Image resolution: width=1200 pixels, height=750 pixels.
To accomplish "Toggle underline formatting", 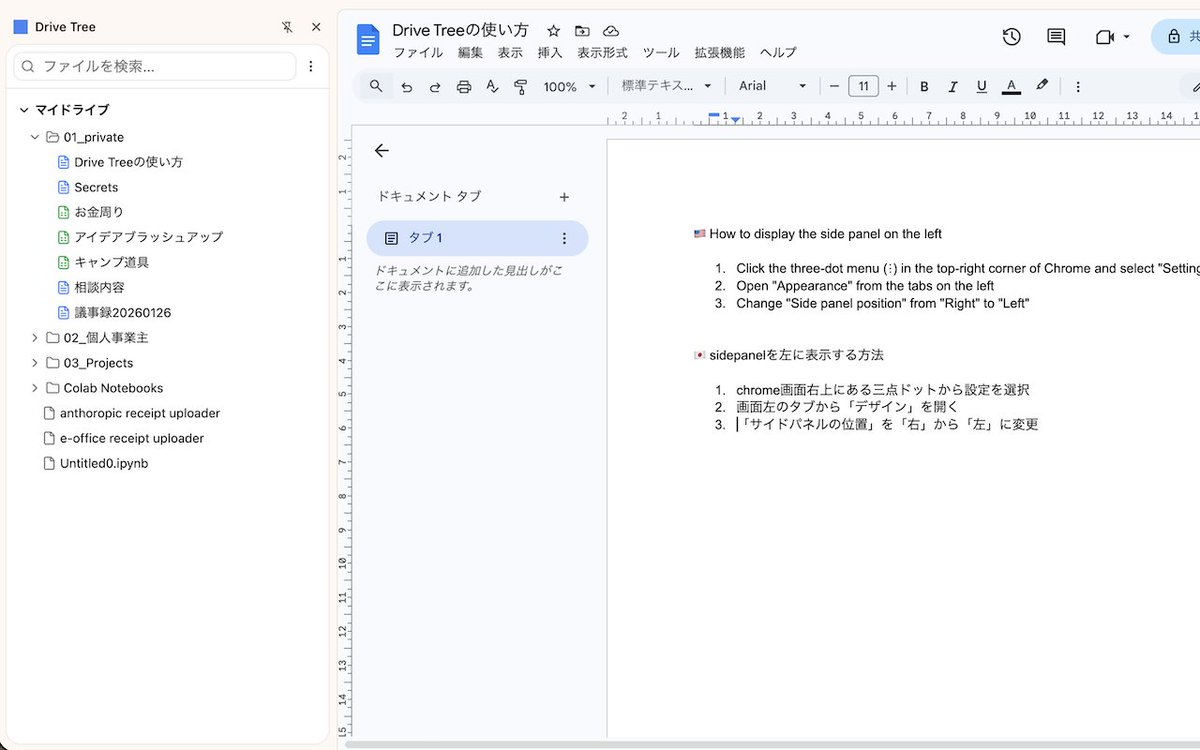I will (x=981, y=86).
